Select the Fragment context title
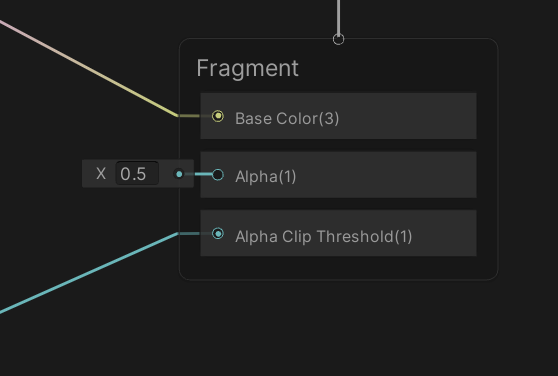 tap(247, 68)
